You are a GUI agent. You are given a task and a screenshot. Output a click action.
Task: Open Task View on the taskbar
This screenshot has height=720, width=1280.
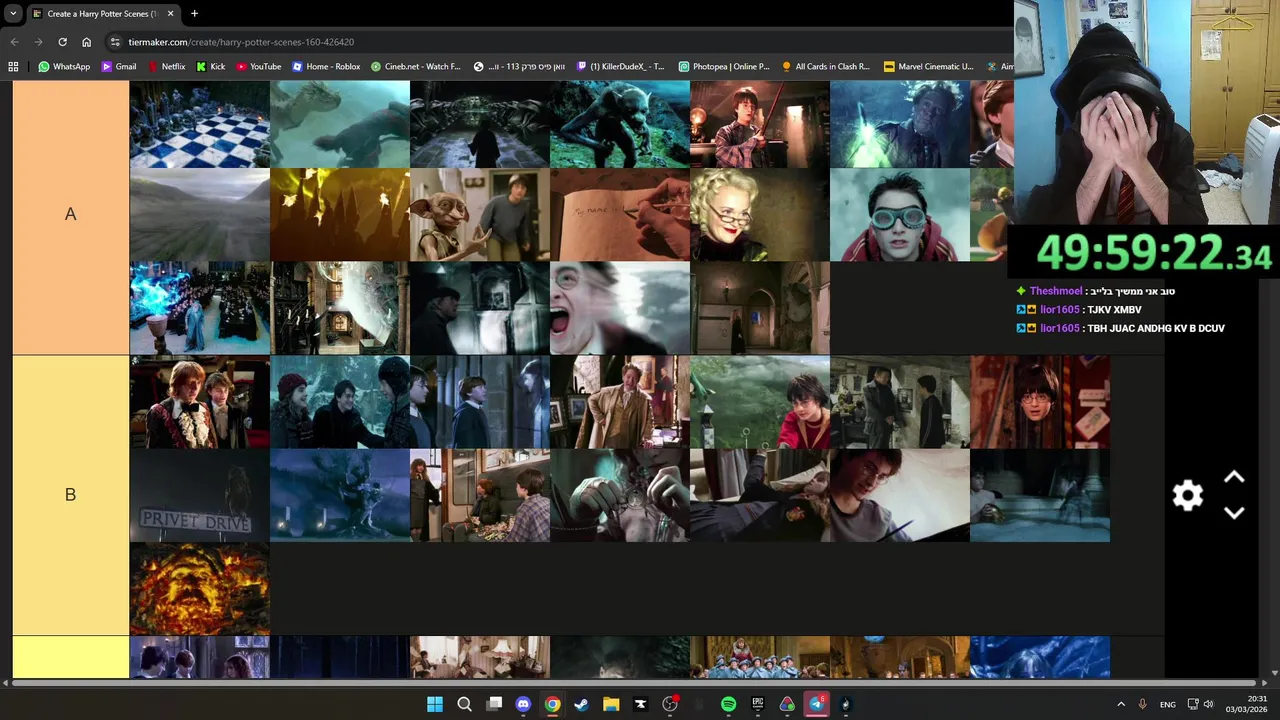tap(494, 704)
